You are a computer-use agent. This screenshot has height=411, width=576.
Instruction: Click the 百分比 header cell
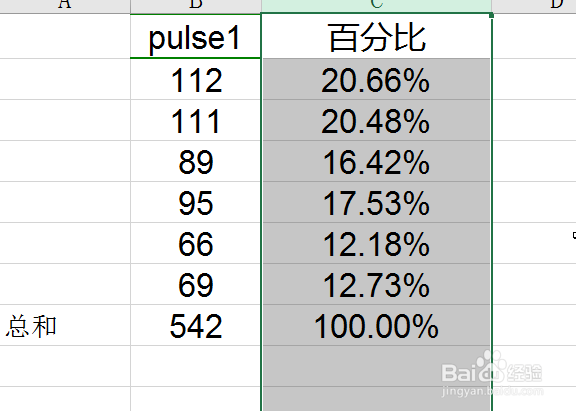tap(376, 36)
